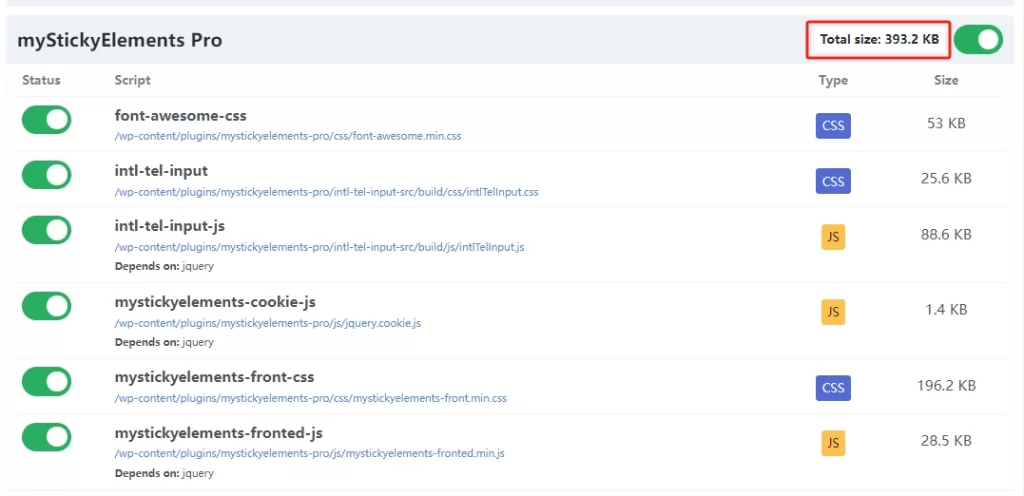This screenshot has width=1024, height=496.
Task: Click the JS badge for mystickyelements-cookie-js
Action: [x=832, y=311]
